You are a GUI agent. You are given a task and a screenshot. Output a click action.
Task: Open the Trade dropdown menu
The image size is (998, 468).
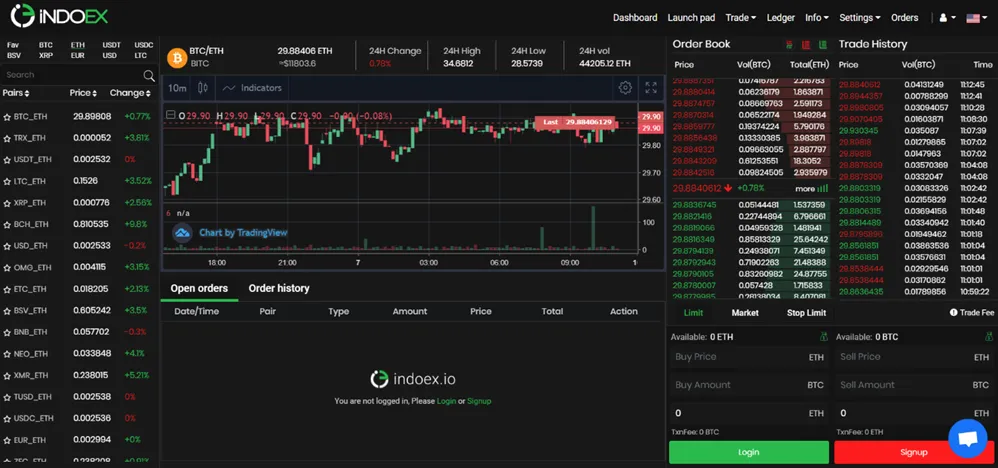tap(740, 18)
